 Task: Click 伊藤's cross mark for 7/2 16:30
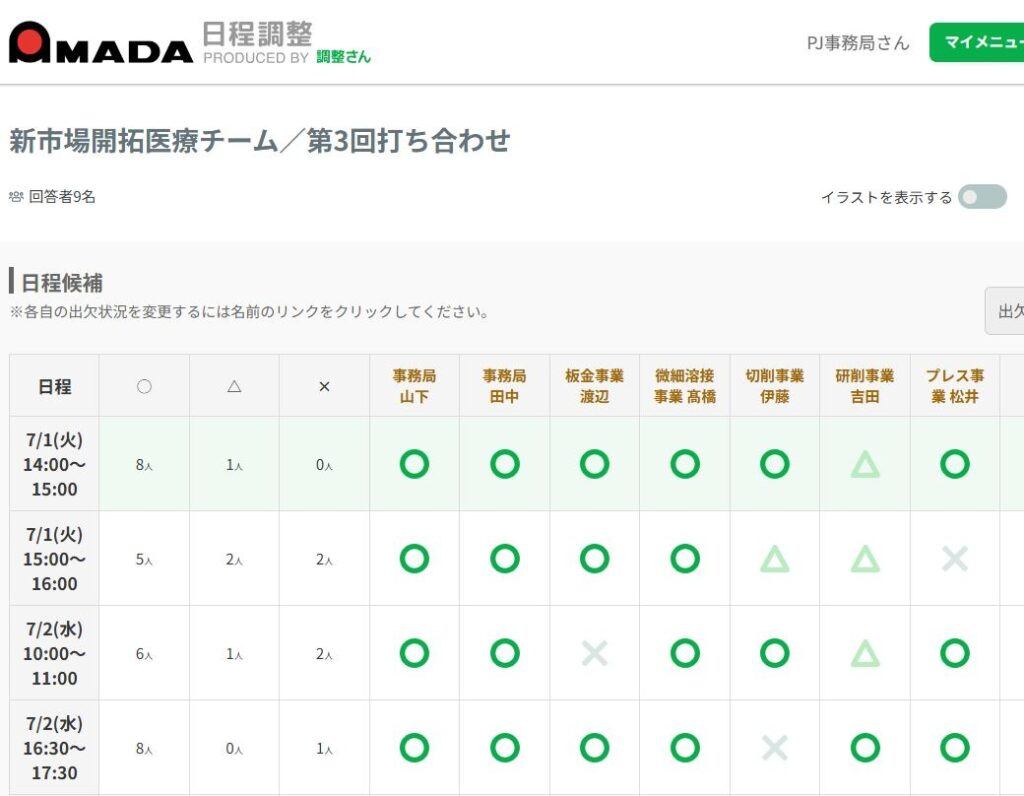(775, 748)
